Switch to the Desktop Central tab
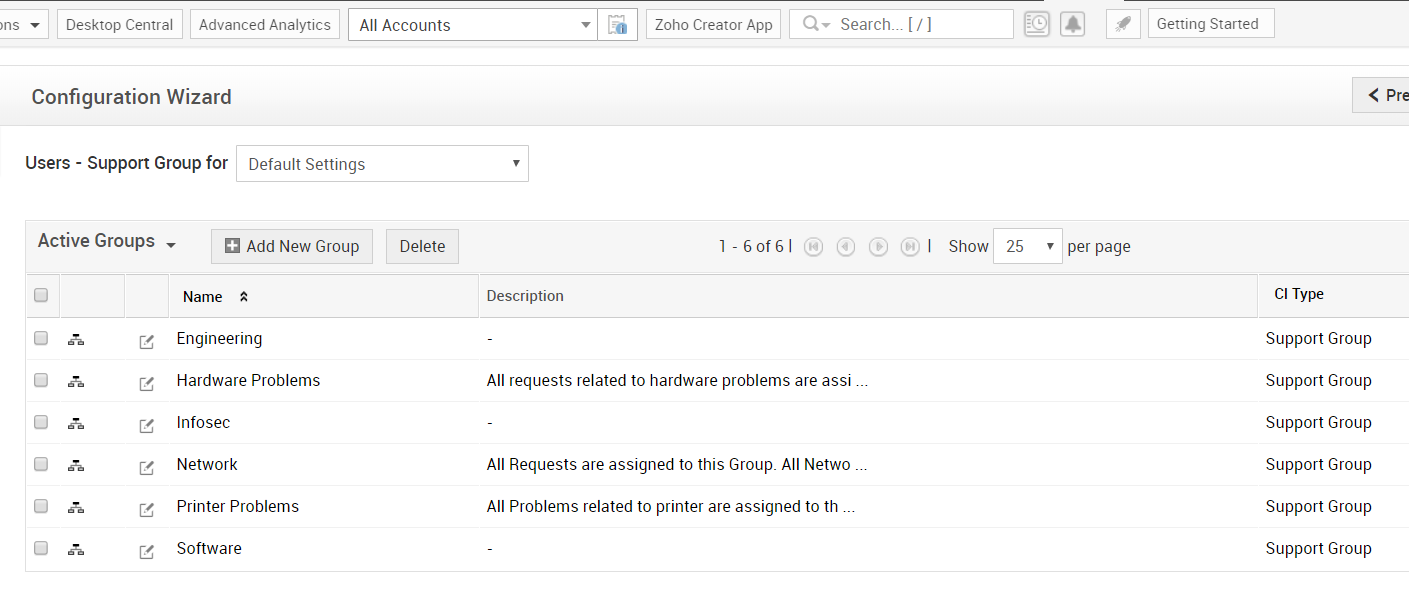Screen dimensions: 1409x592 [x=120, y=25]
